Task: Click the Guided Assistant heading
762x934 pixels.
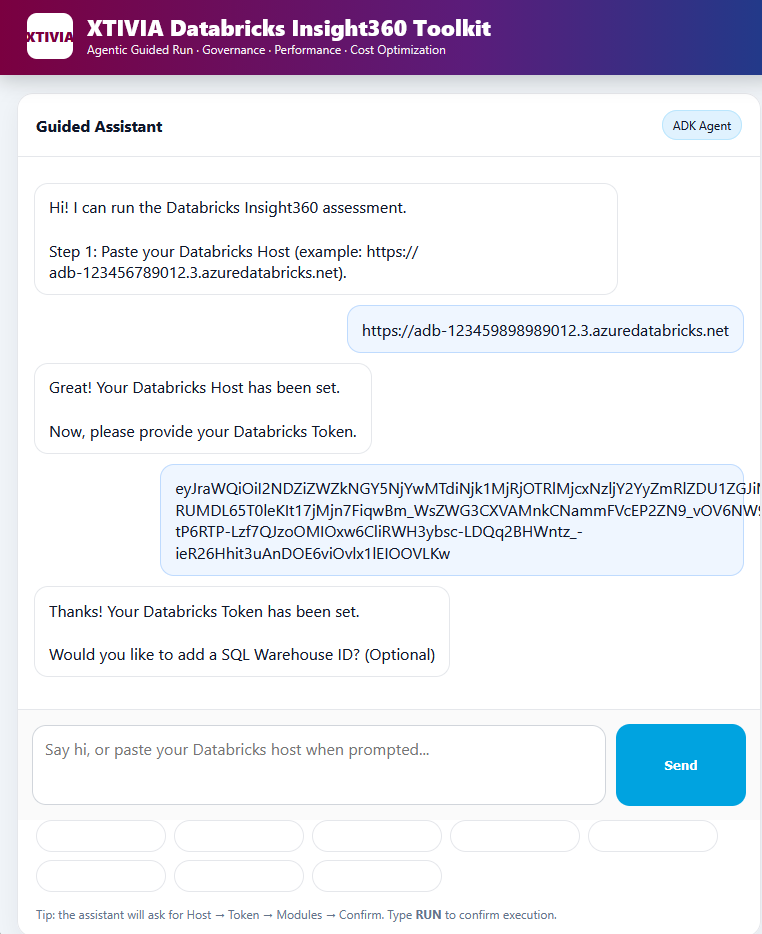Action: [99, 127]
